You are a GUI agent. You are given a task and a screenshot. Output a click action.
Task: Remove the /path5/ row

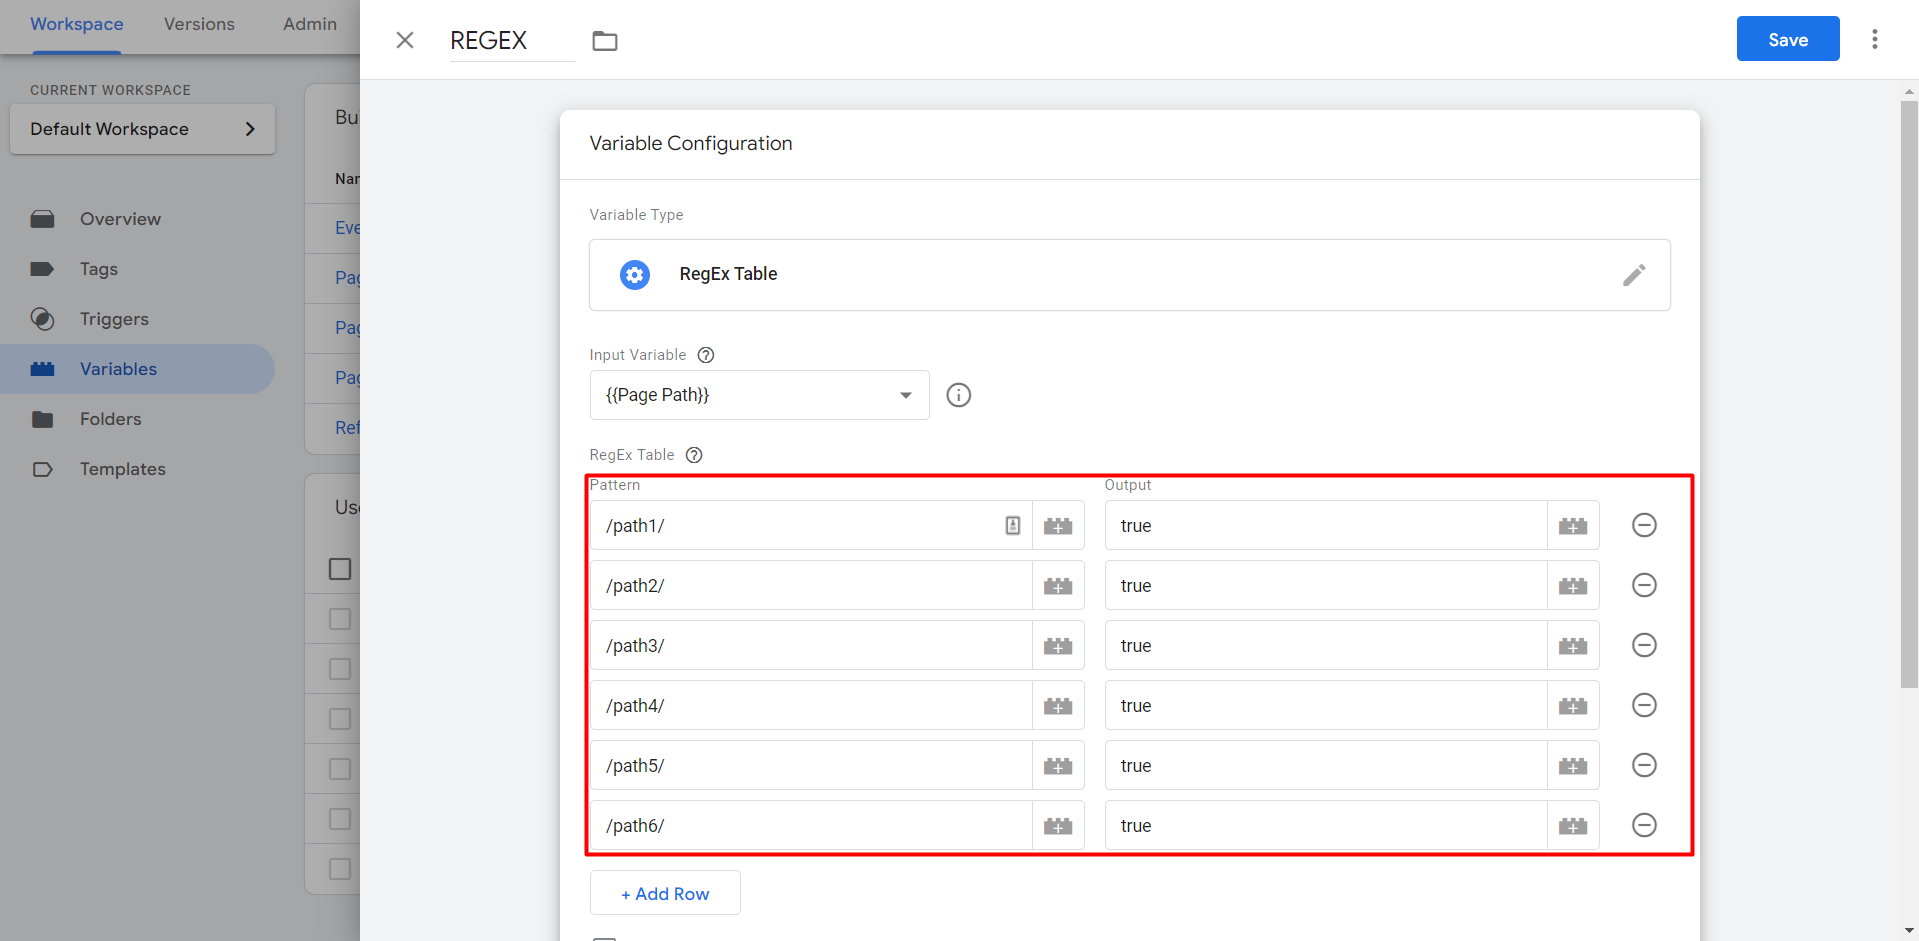click(x=1644, y=765)
